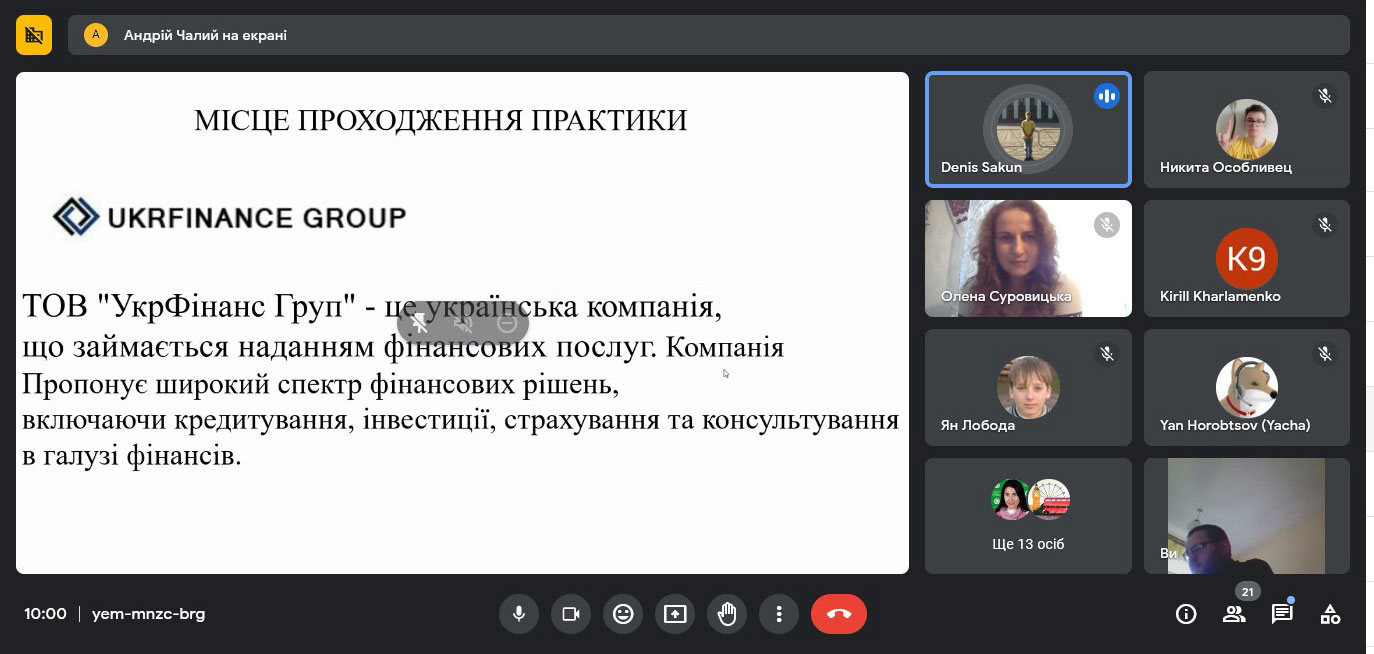Toggle the microphone button in the bottom bar
This screenshot has height=654, width=1374.
click(x=519, y=614)
